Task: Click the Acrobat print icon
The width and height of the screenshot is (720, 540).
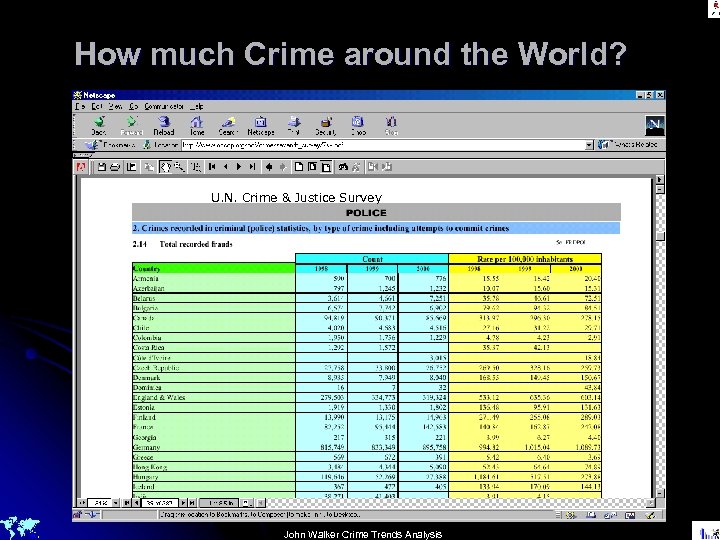Action: click(115, 167)
